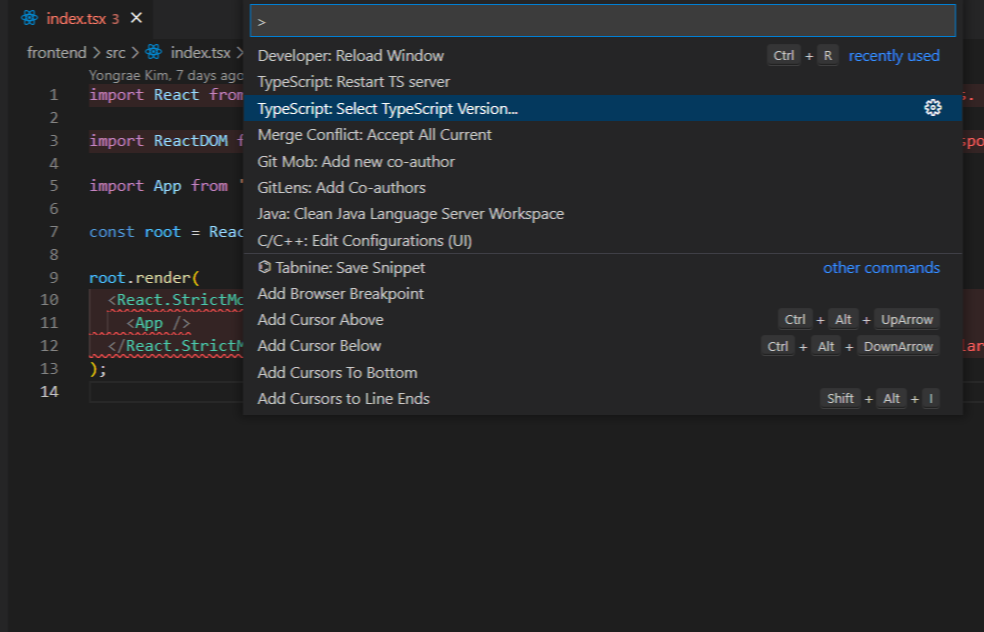Close the index.tsx editor tab
This screenshot has width=984, height=632.
coord(136,18)
